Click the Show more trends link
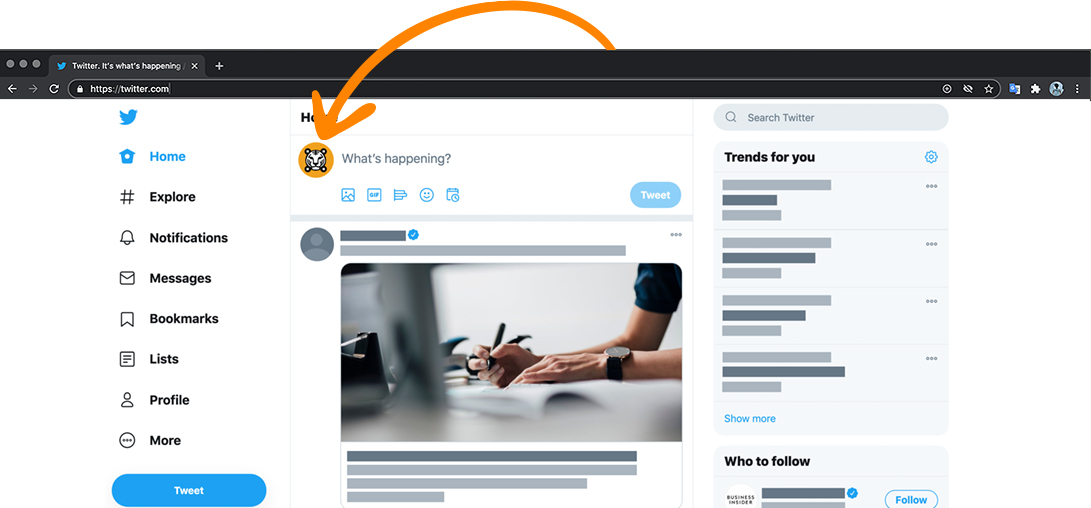Screen dimensions: 1091x508 (749, 419)
